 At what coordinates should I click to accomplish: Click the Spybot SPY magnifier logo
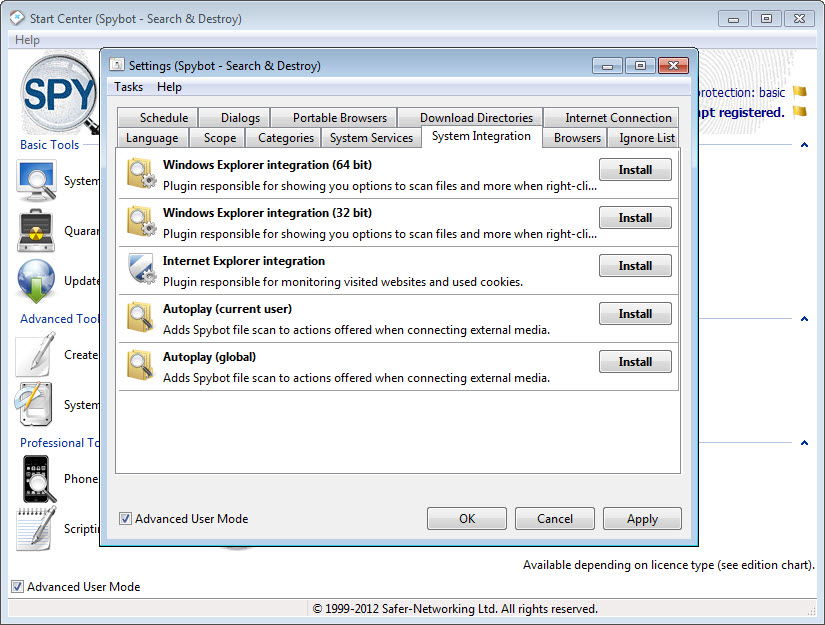(59, 95)
